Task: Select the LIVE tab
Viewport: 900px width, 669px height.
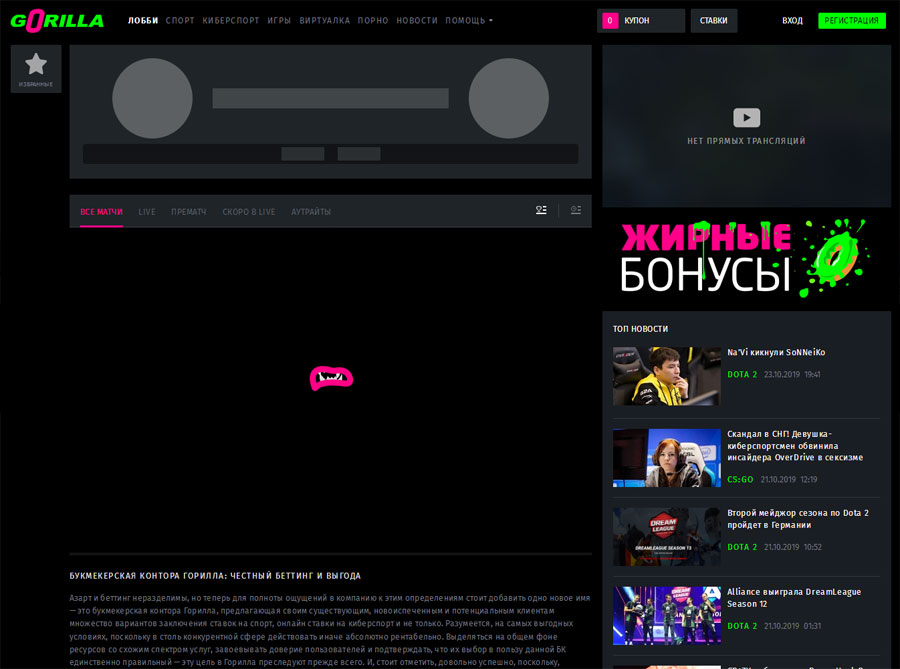Action: 147,212
